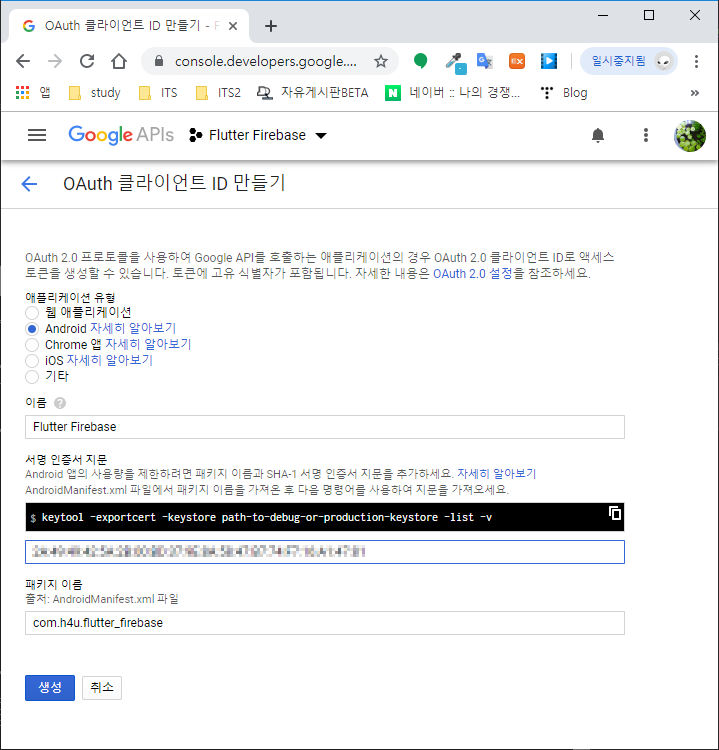The width and height of the screenshot is (719, 750).
Task: Click the SHA-1 fingerprint input field
Action: 325,552
